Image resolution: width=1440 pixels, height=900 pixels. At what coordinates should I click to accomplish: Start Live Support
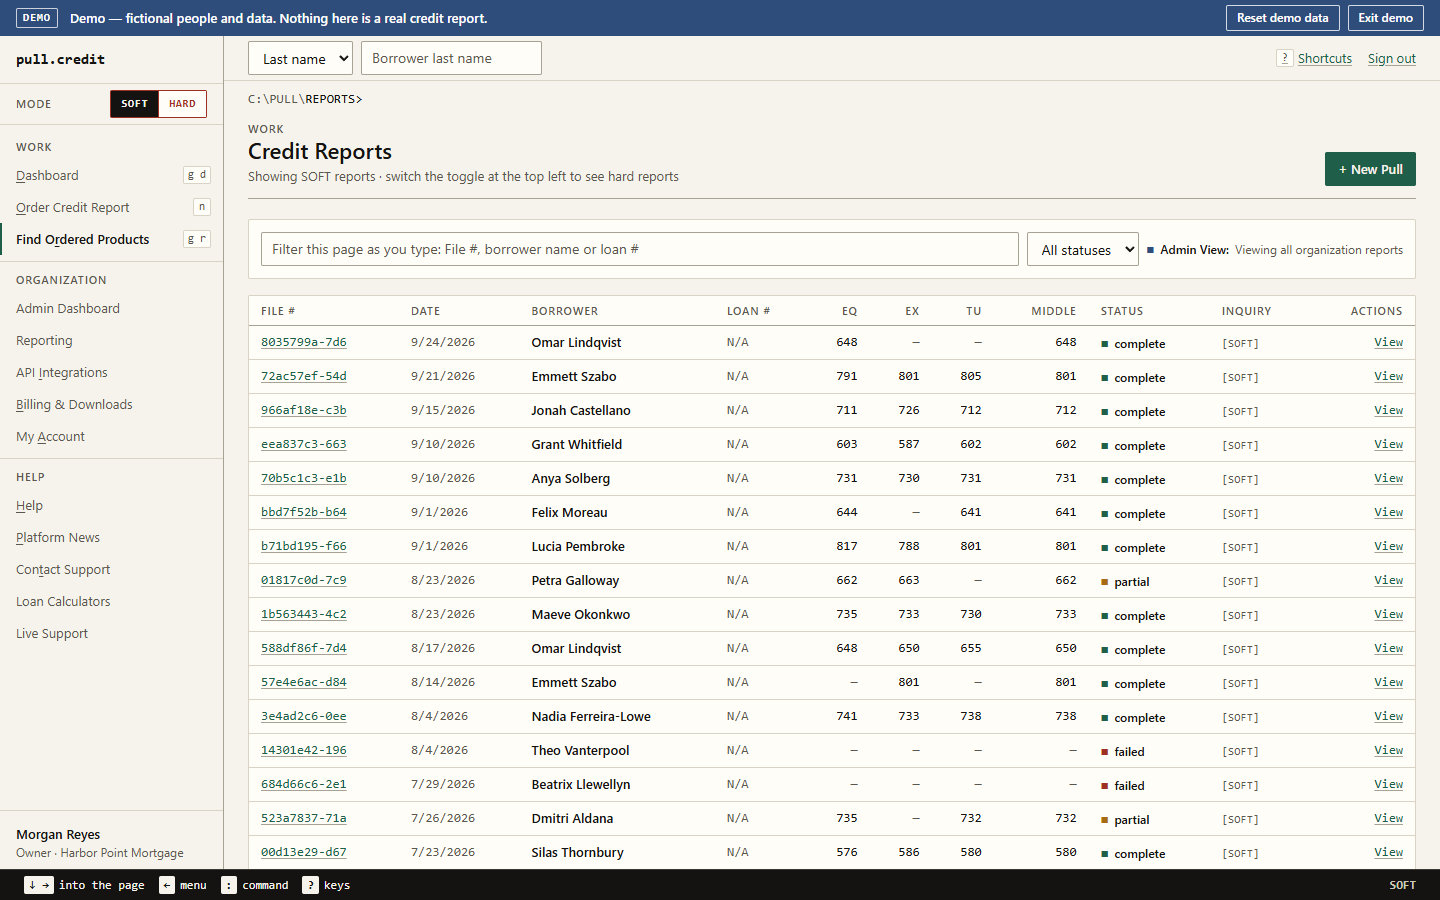click(52, 633)
